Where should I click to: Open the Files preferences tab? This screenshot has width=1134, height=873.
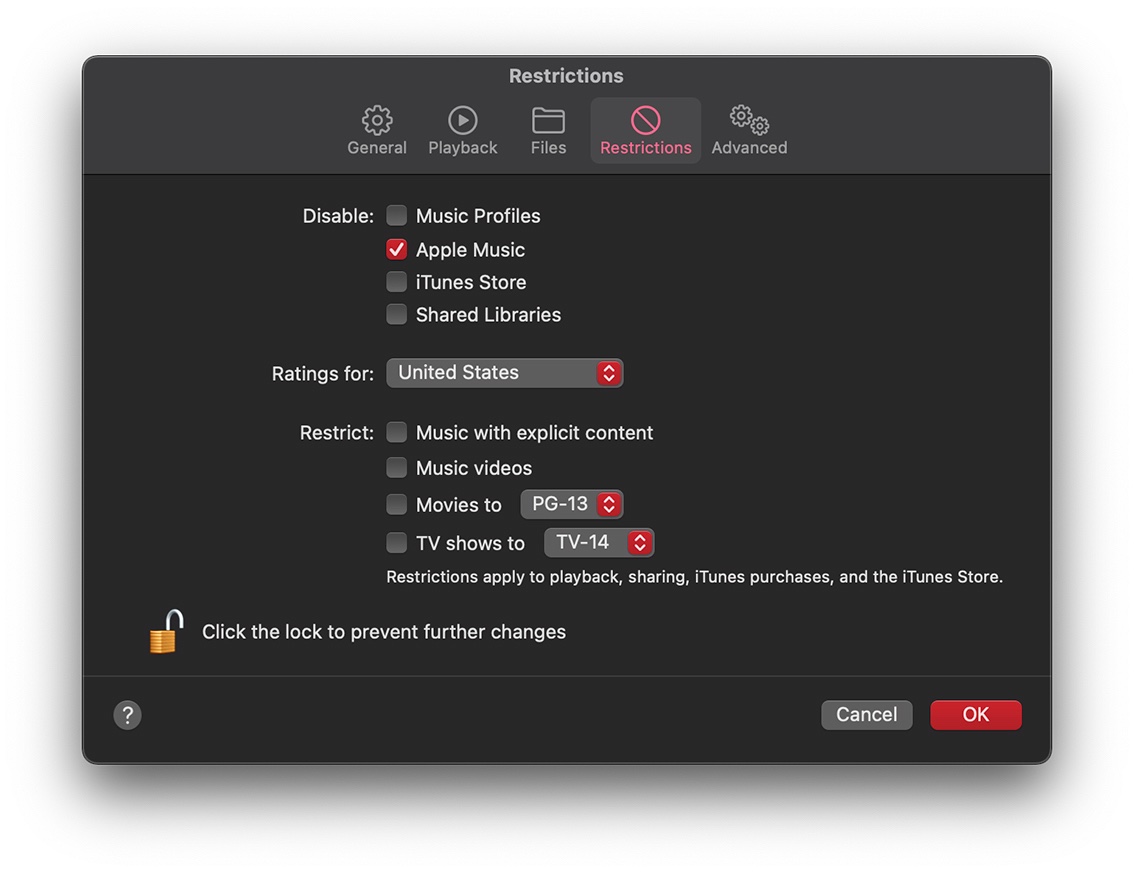[x=548, y=130]
